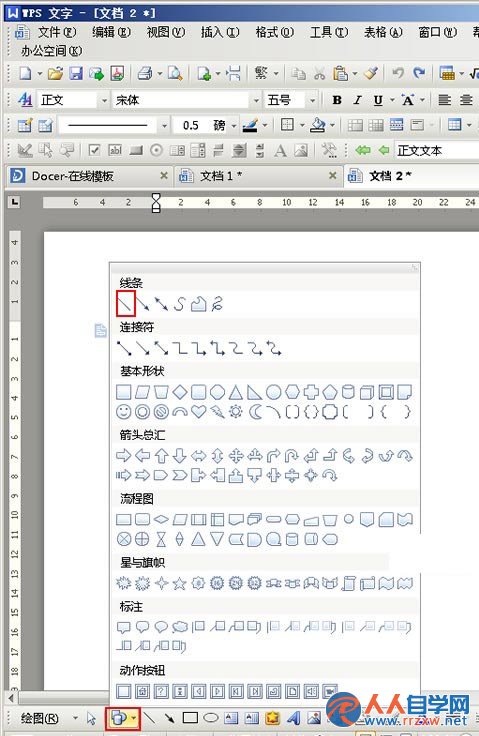The height and width of the screenshot is (736, 479).
Task: Click the 办公空间(K) menu
Action: 51,50
